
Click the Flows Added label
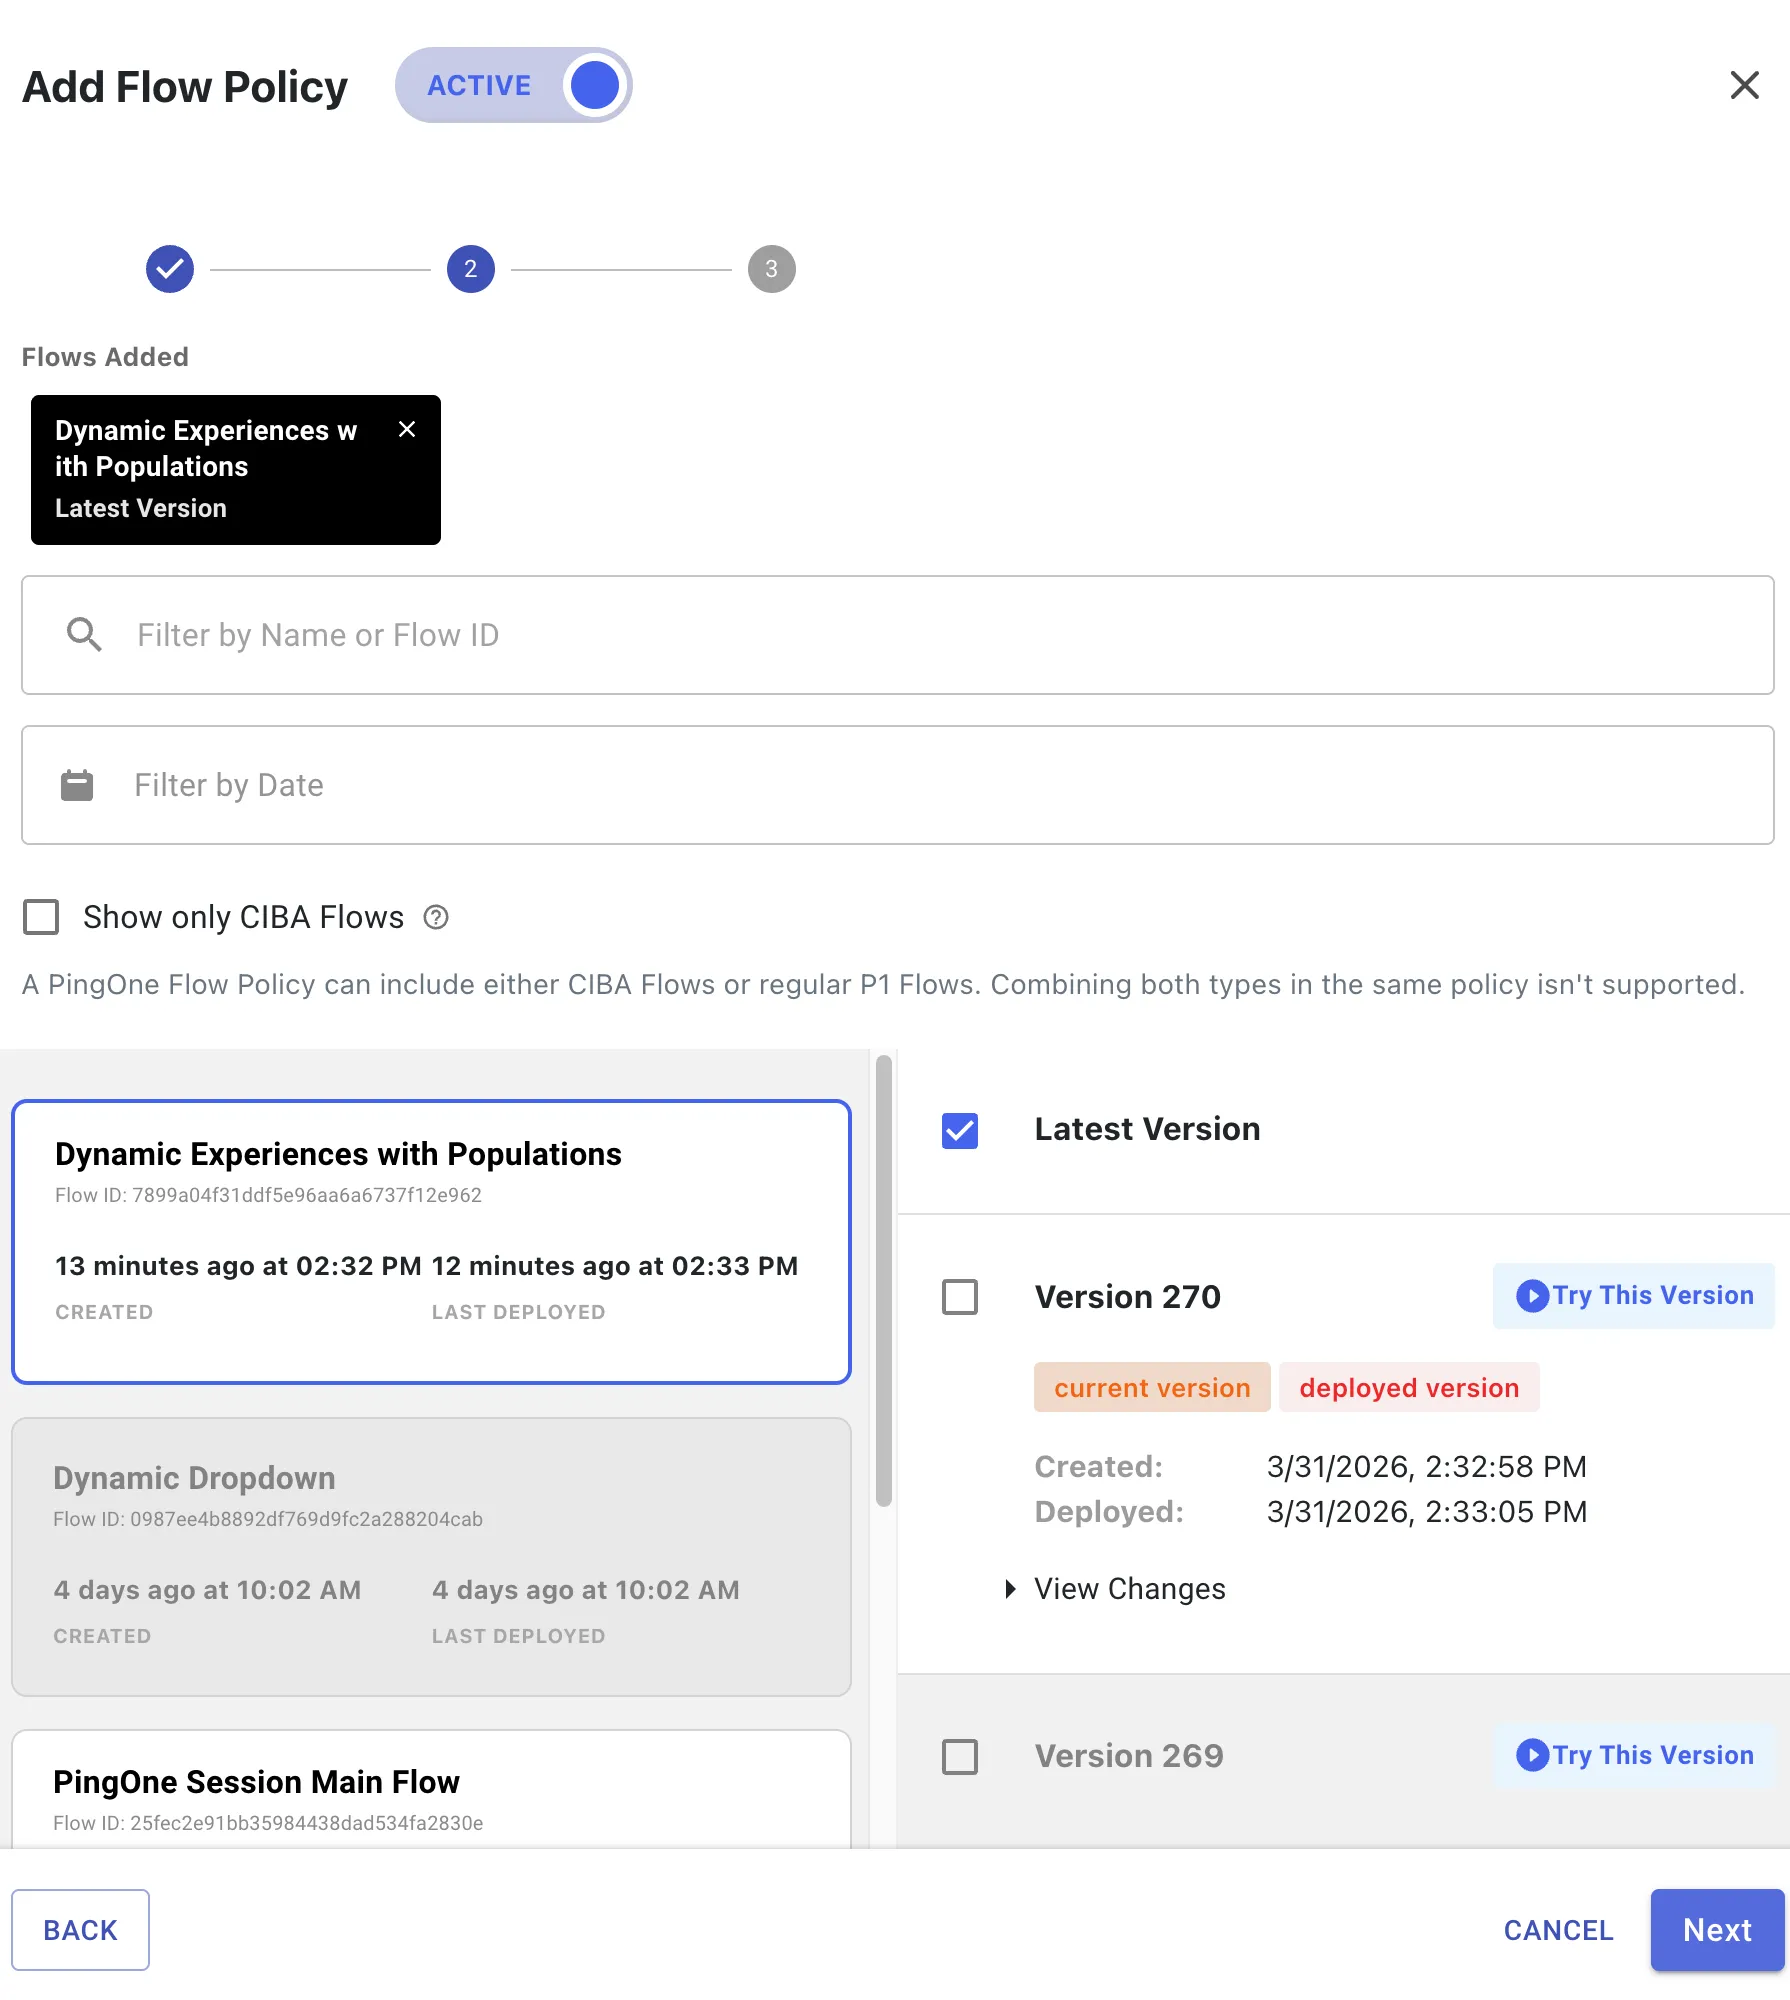click(105, 357)
